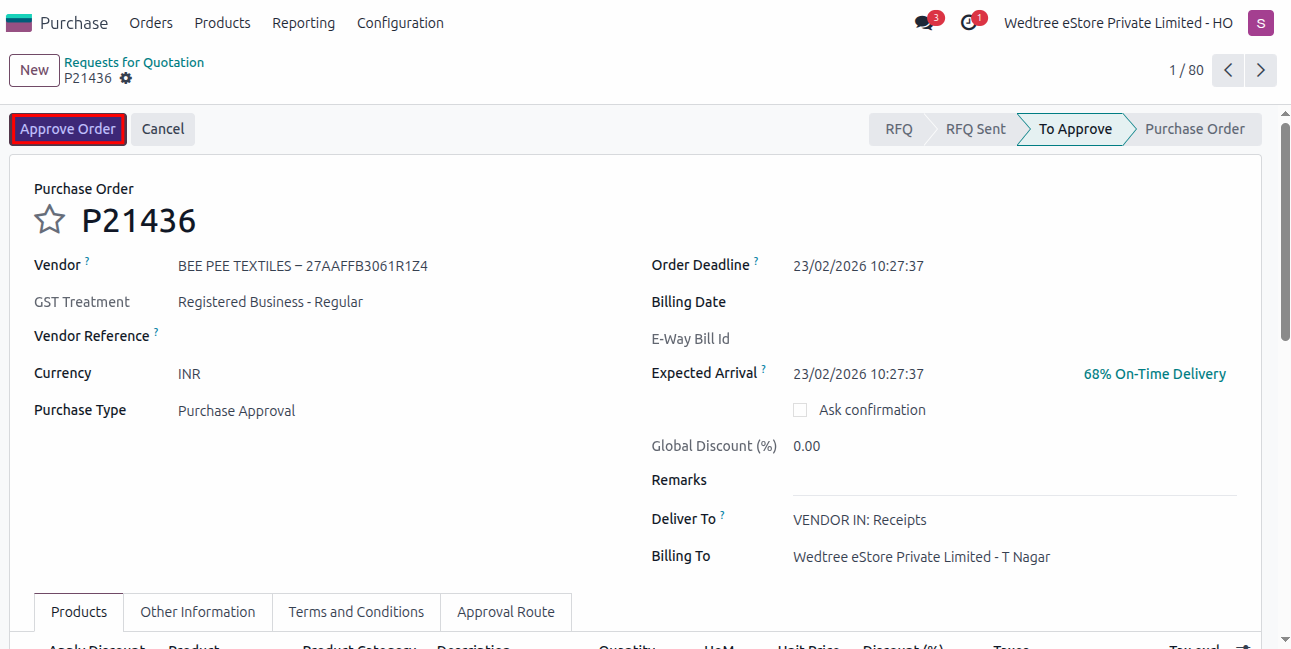Image resolution: width=1291 pixels, height=649 pixels.
Task: Open the Configuration menu
Action: 400,23
